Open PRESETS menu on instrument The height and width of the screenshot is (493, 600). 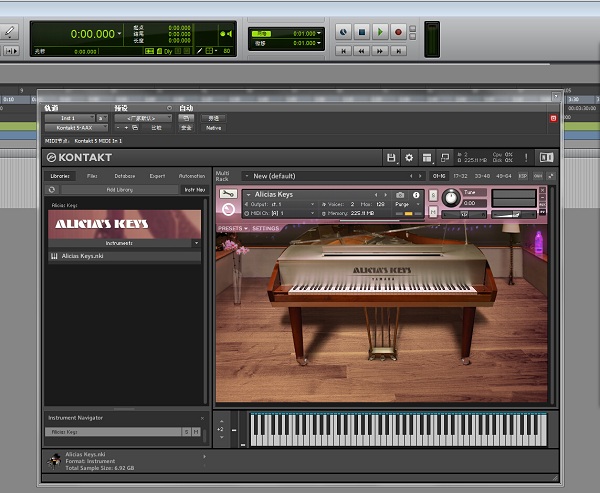coord(233,229)
